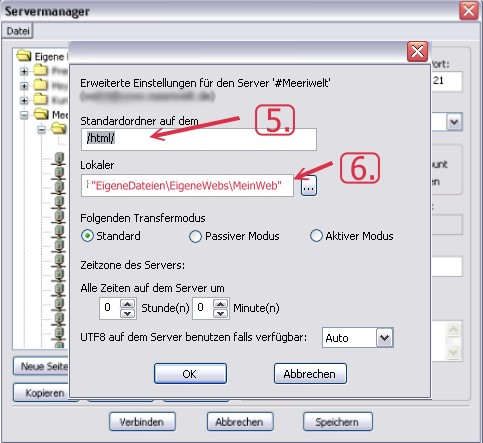
Task: Decrease the Minute(n) value
Action: (221, 313)
